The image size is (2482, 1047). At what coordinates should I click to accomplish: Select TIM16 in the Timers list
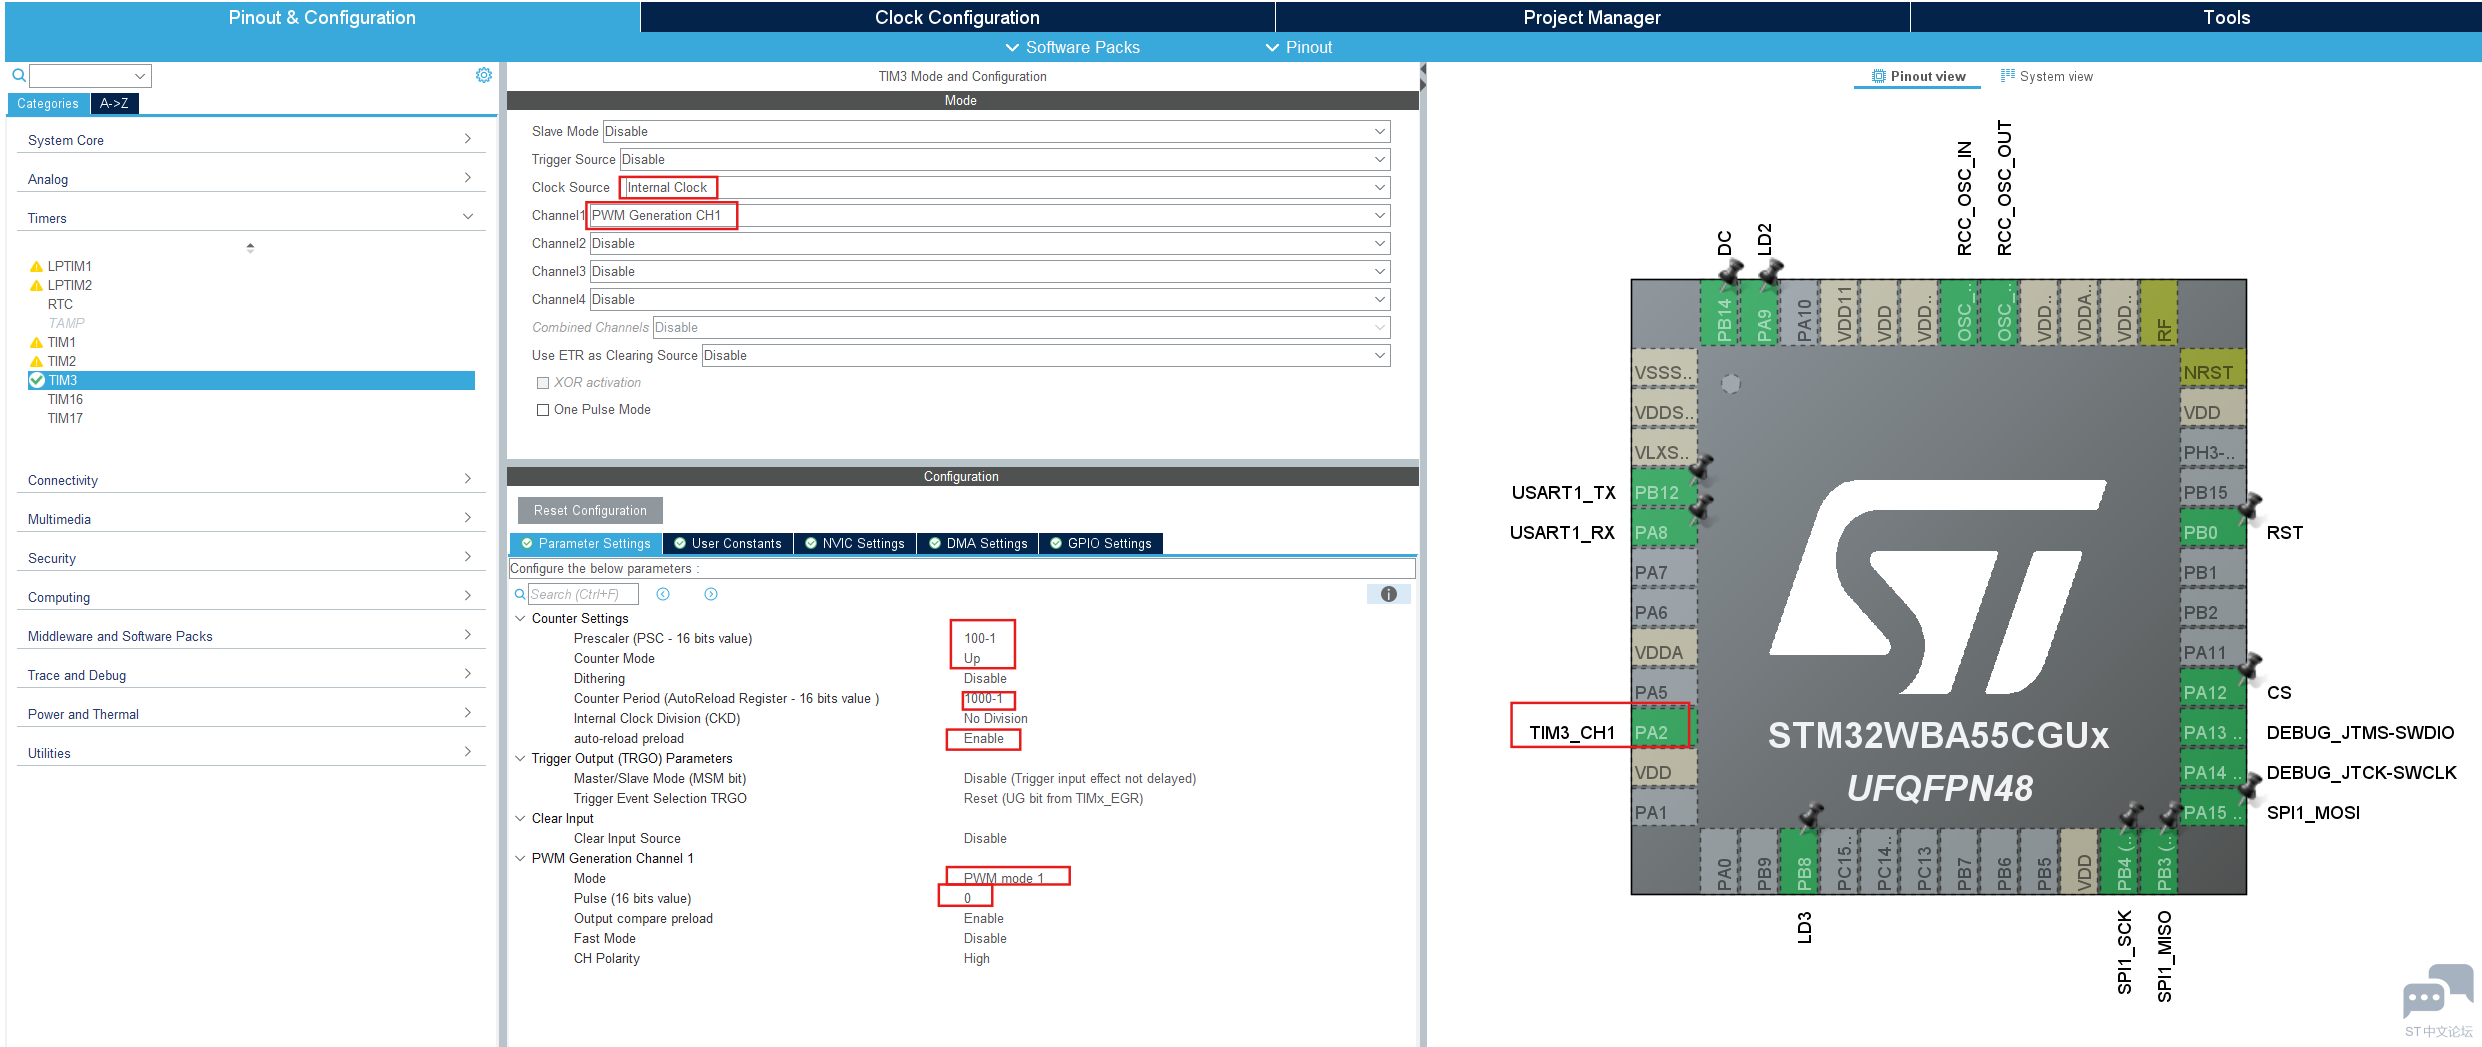tap(65, 399)
